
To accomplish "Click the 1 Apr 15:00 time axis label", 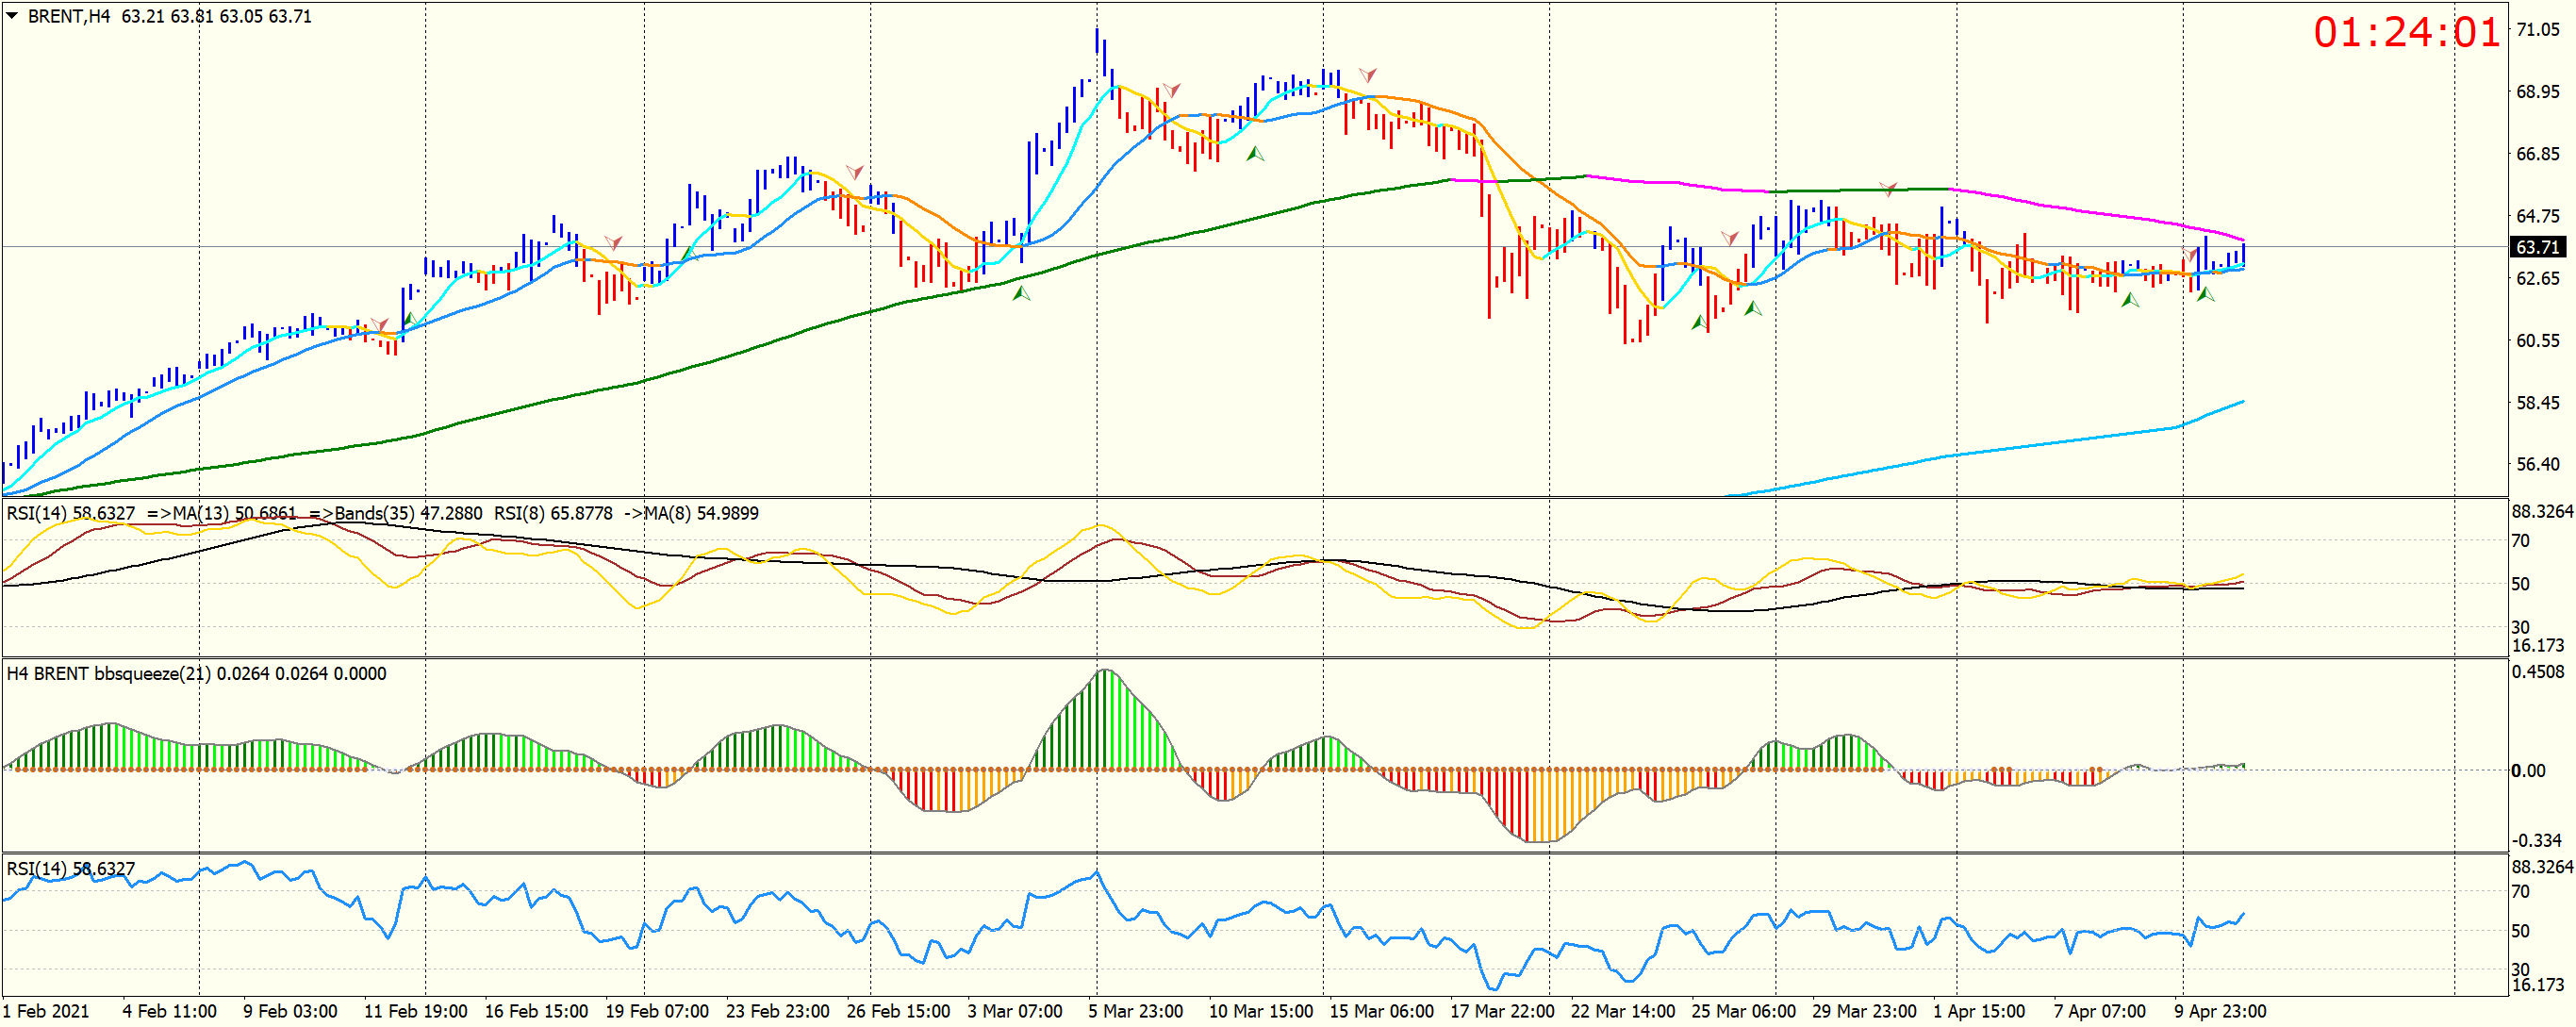I will coord(1978,1011).
